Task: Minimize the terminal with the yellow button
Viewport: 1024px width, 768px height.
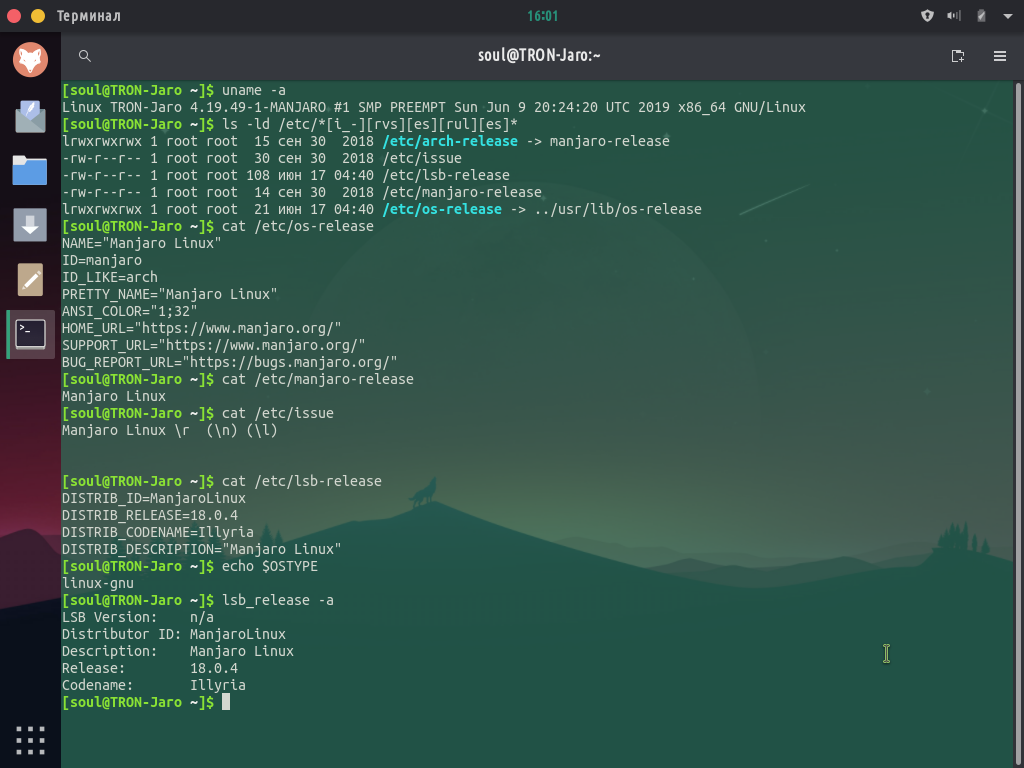Action: click(38, 16)
